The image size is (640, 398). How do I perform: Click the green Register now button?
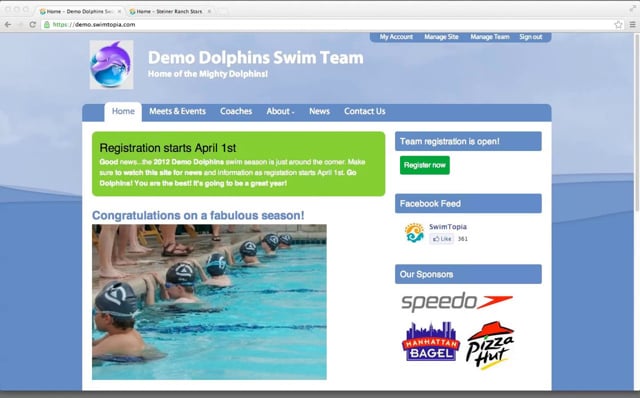(x=424, y=165)
